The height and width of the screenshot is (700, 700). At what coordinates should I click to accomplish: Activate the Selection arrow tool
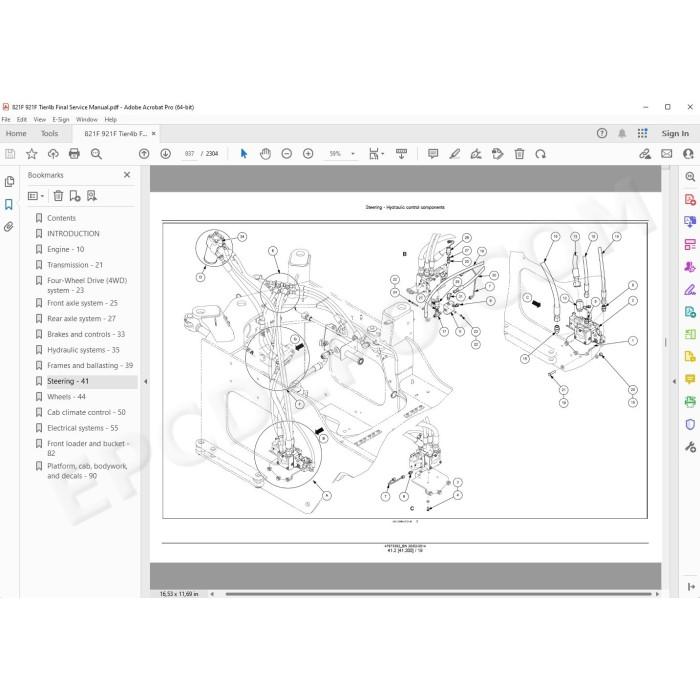click(x=244, y=154)
